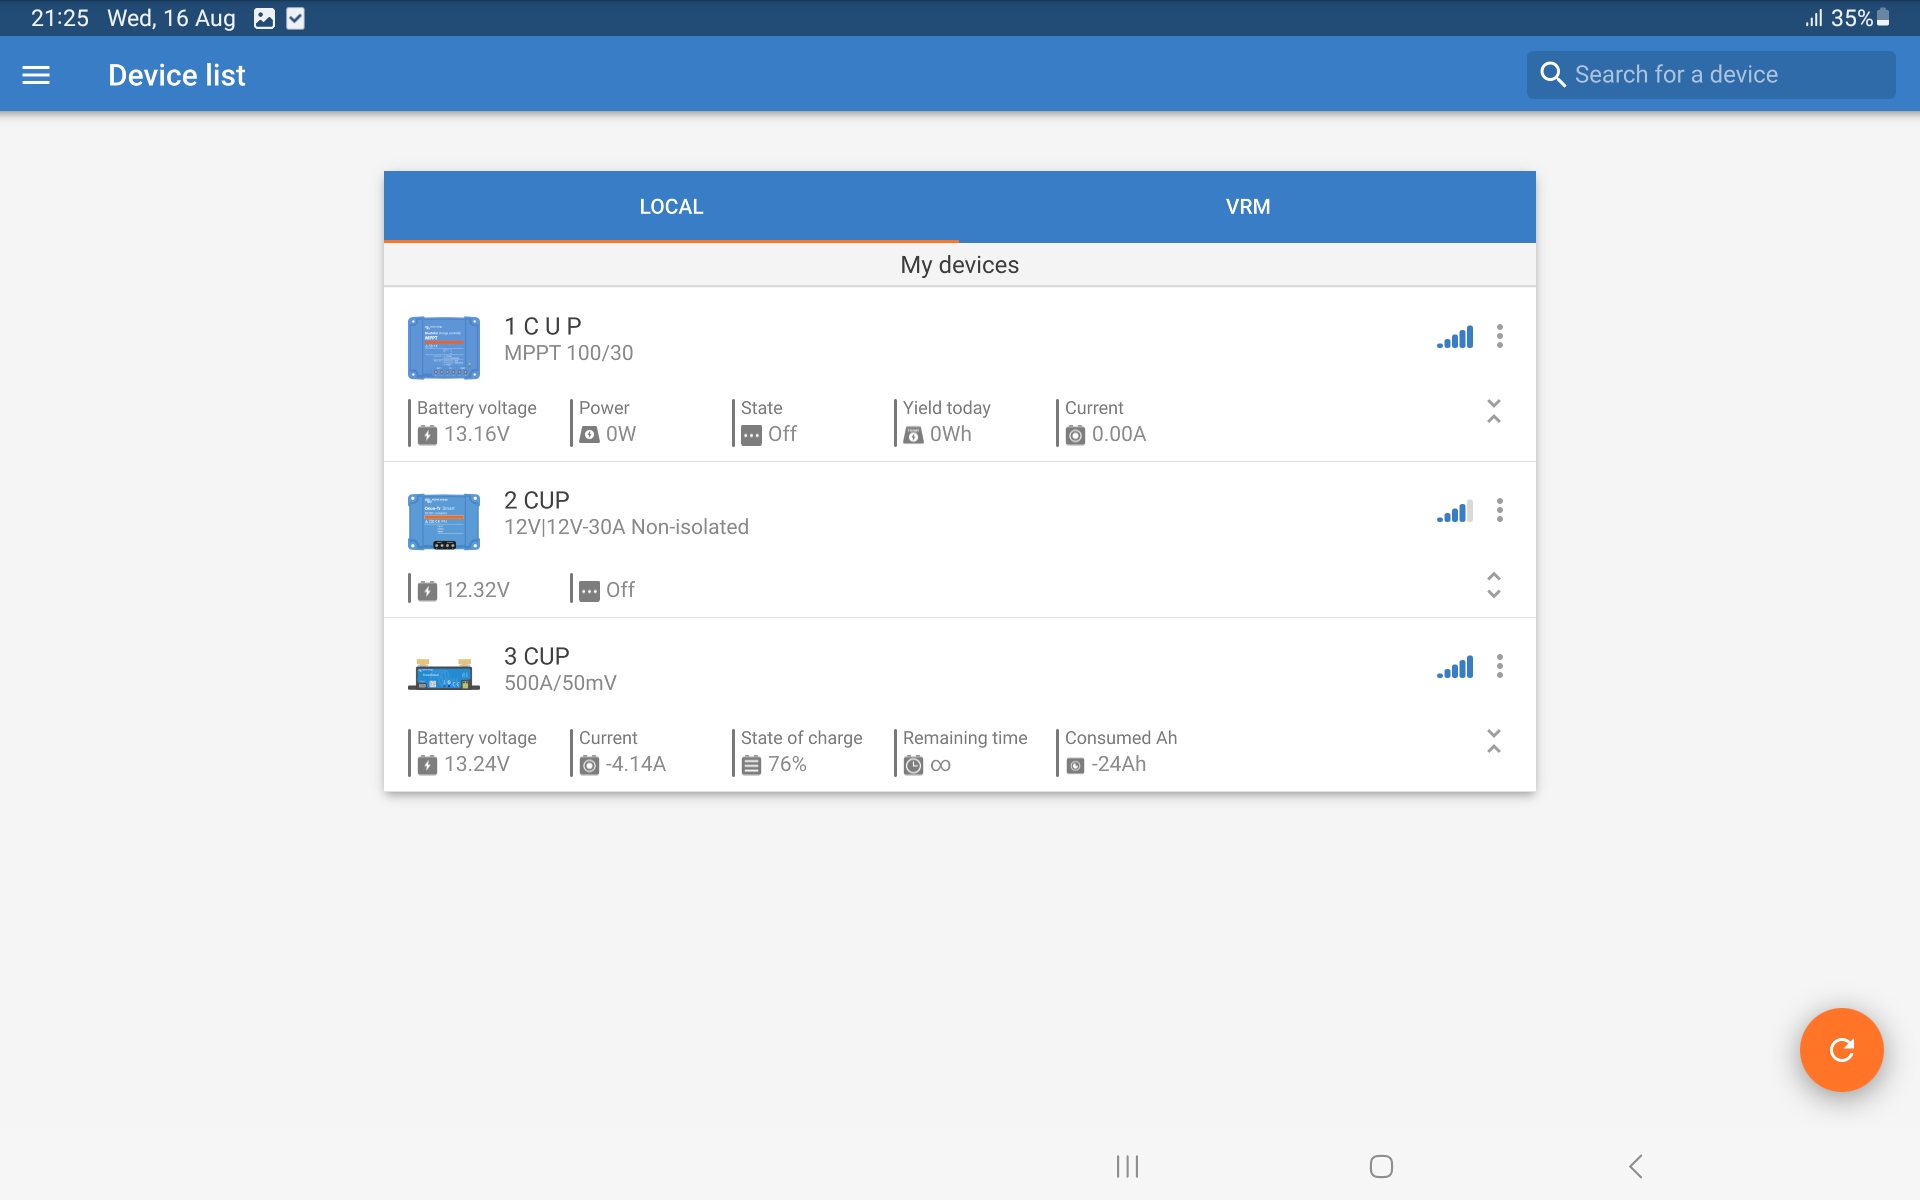Screen dimensions: 1920x1200
Task: Click the Power 0W icon
Action: pyautogui.click(x=589, y=435)
